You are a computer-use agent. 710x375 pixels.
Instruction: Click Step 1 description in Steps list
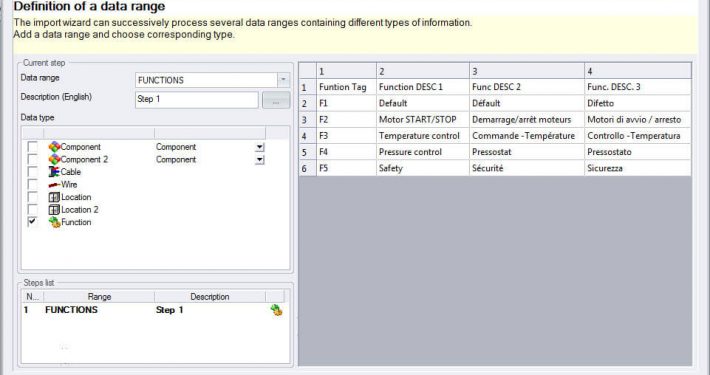tap(170, 310)
